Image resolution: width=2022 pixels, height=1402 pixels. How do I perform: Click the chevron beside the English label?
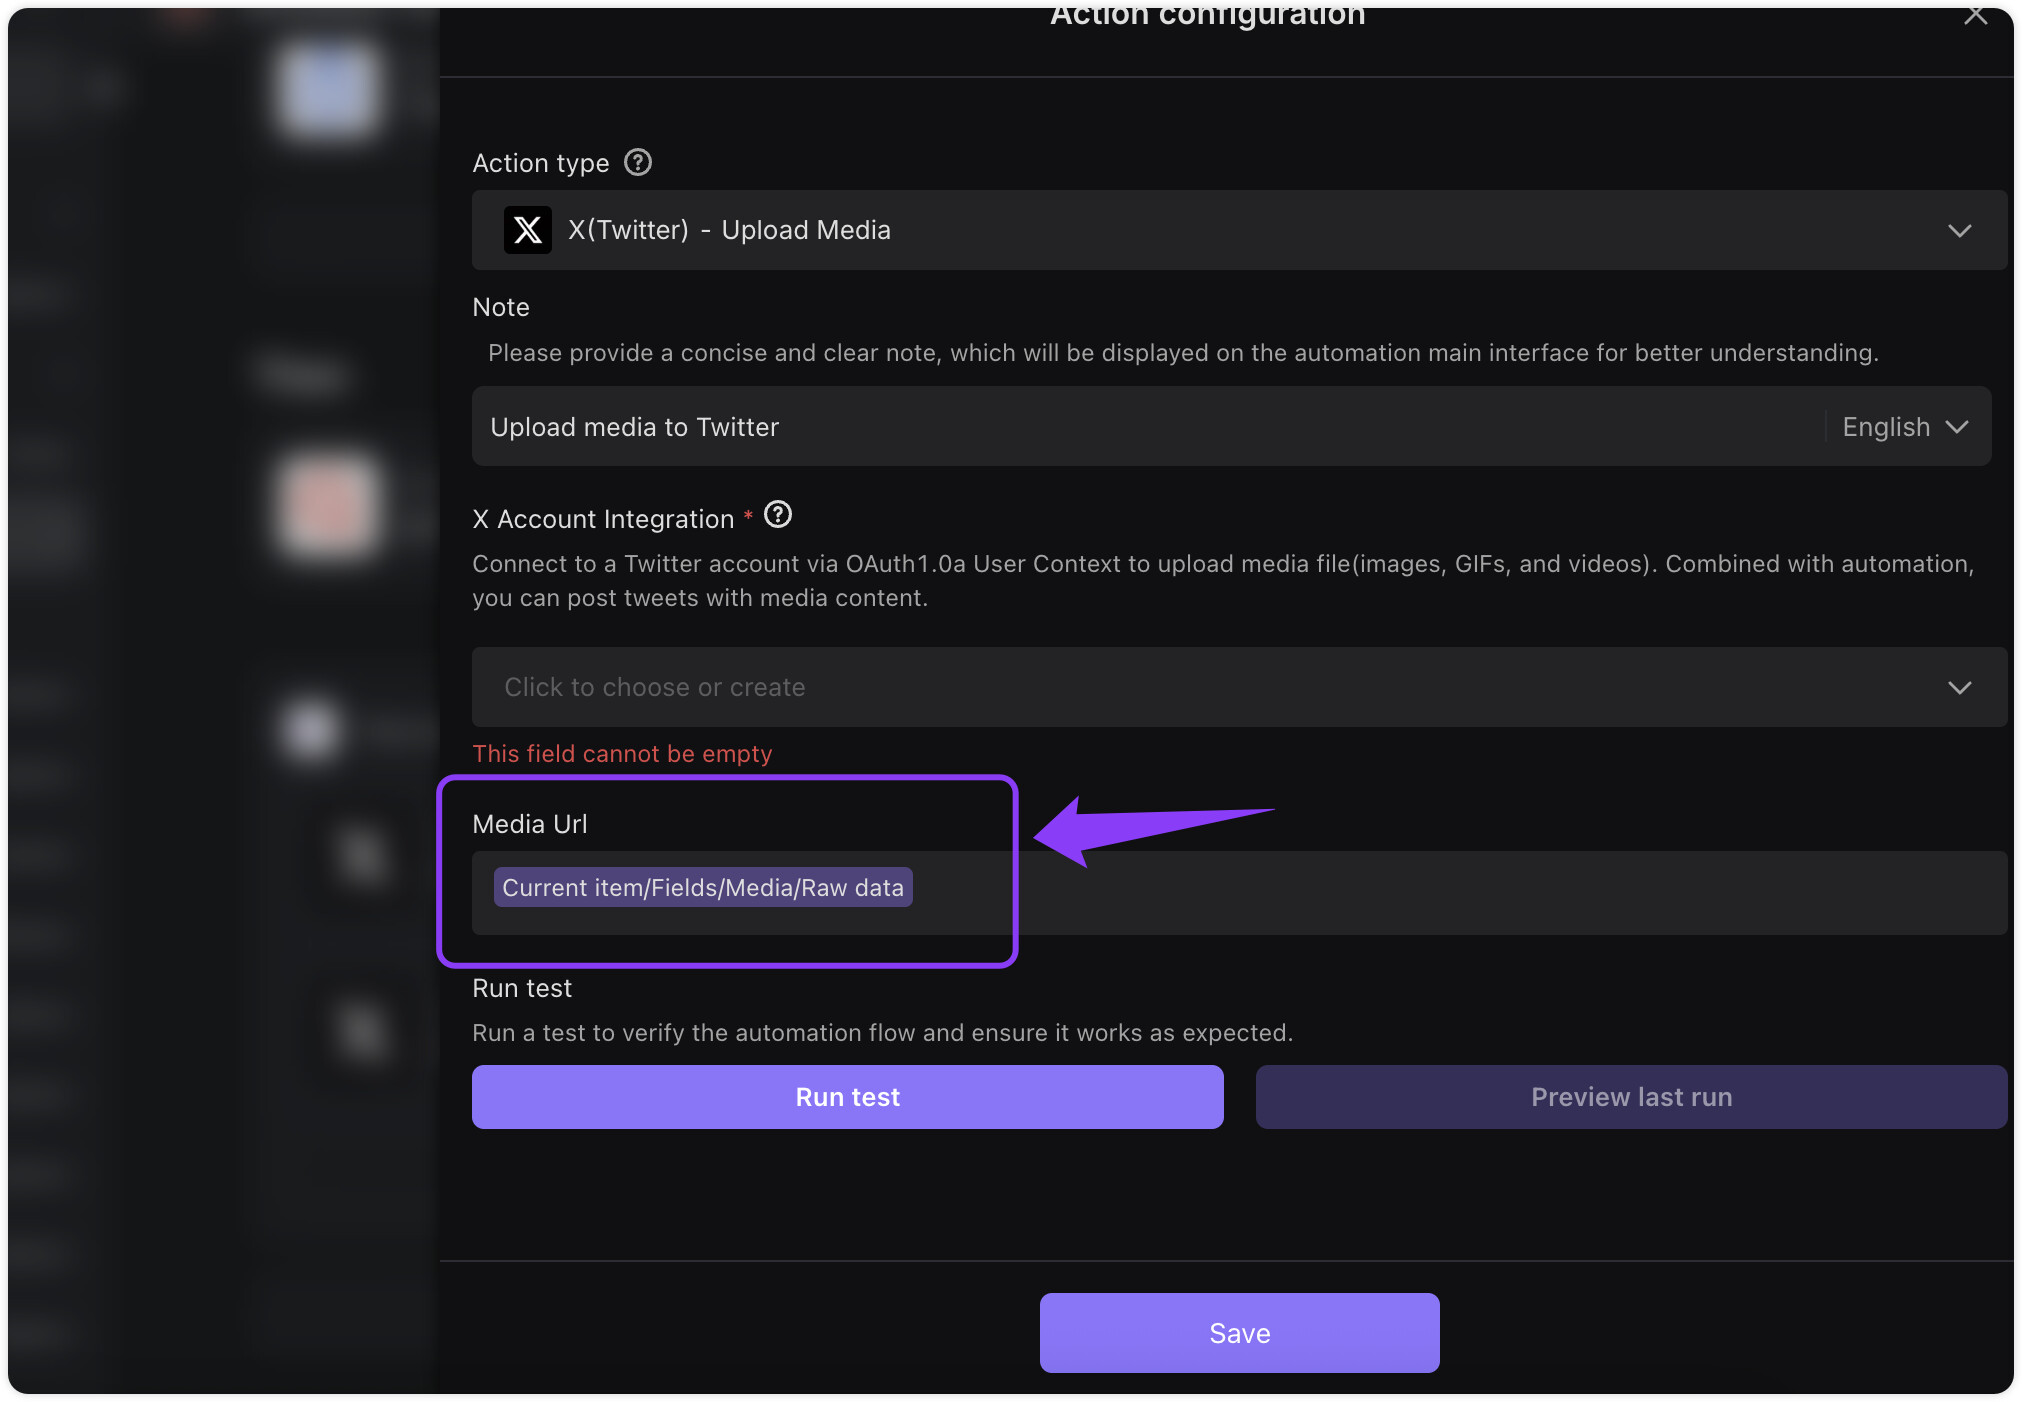[x=1957, y=427]
